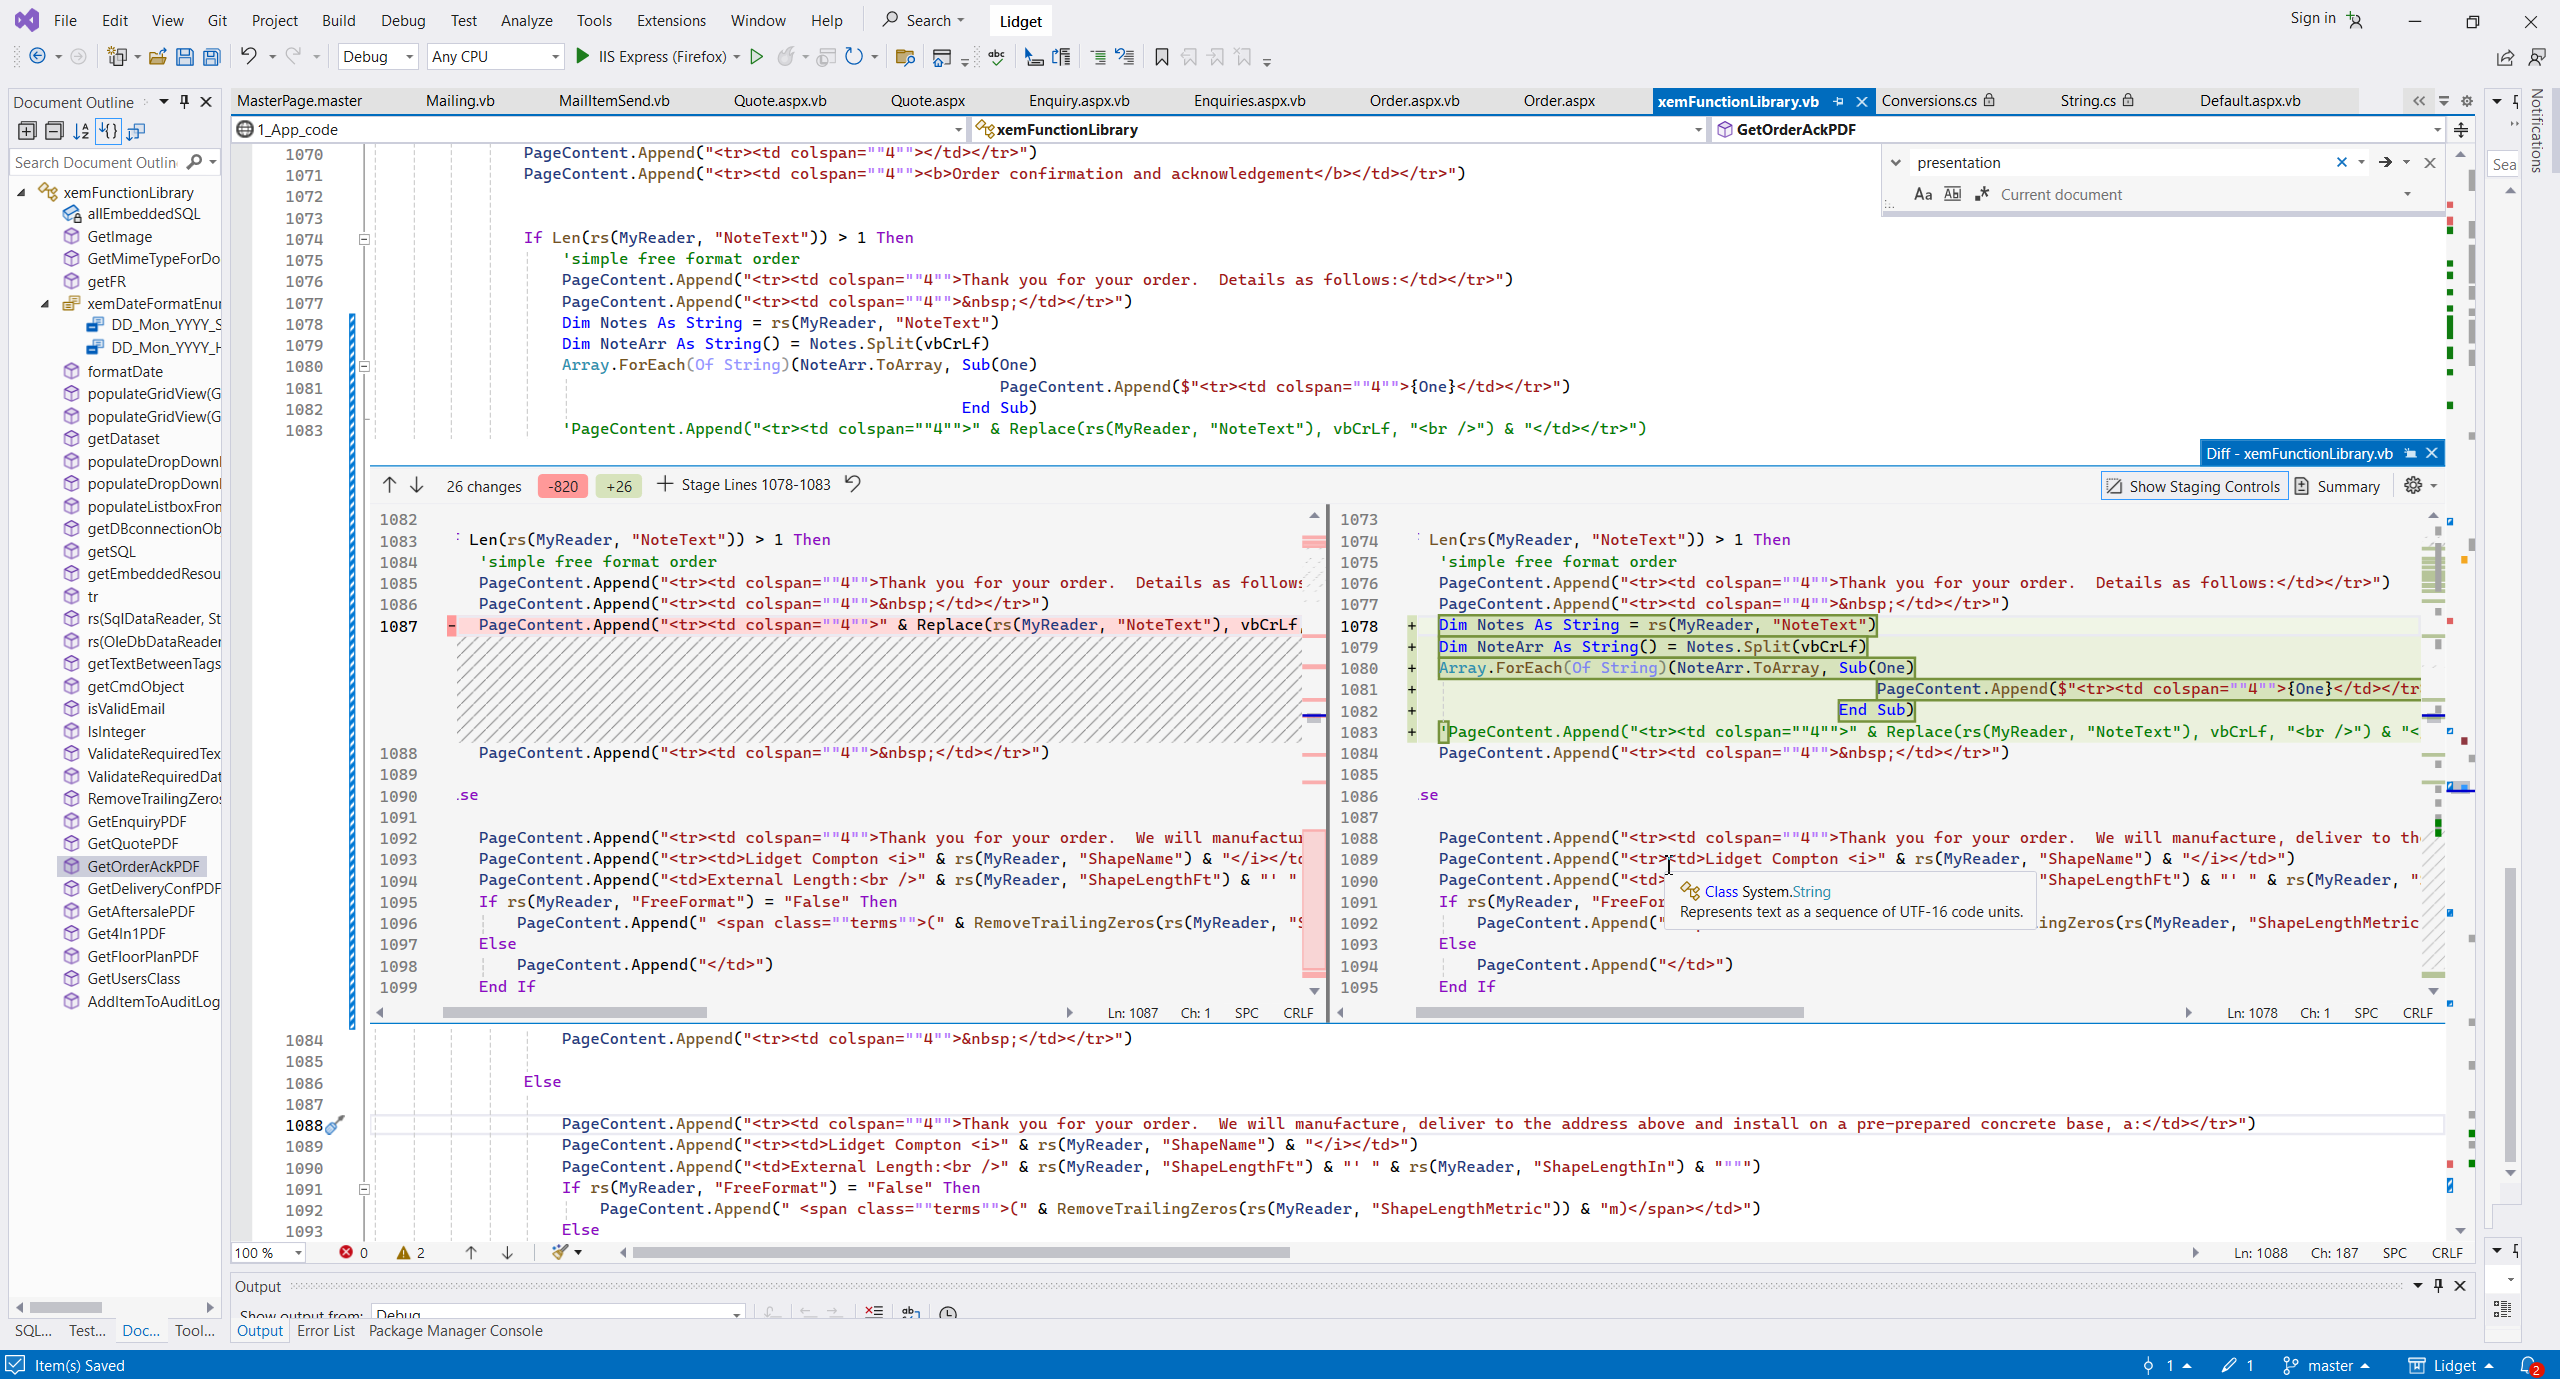Sort Document Outline items alphabetically
This screenshot has width=2560, height=1379.
coord(81,131)
